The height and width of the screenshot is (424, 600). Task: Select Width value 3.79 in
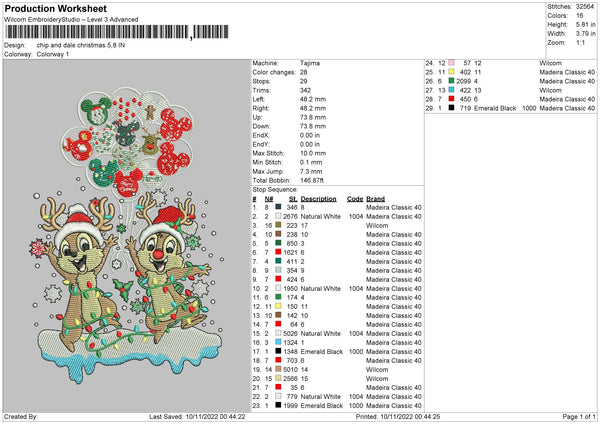click(x=585, y=34)
